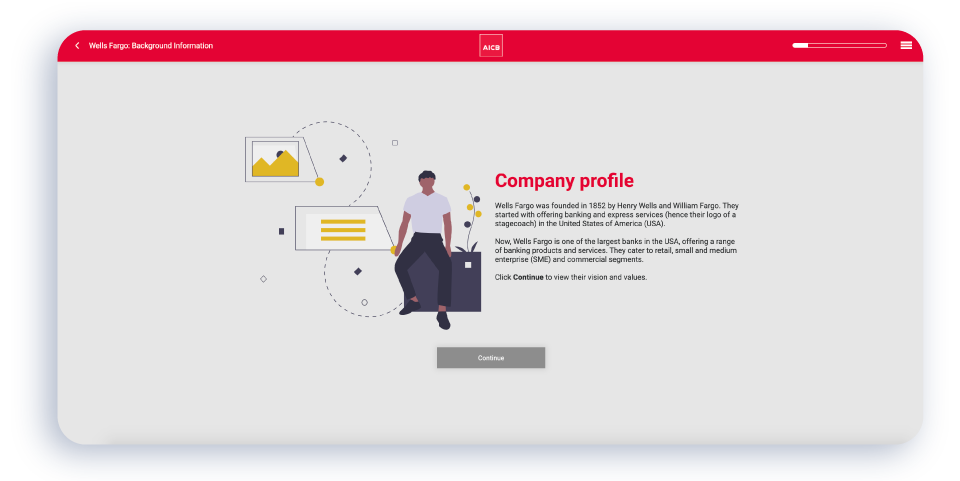Click the 'Click Continue to view' instruction text
This screenshot has width=960, height=481.
point(571,277)
